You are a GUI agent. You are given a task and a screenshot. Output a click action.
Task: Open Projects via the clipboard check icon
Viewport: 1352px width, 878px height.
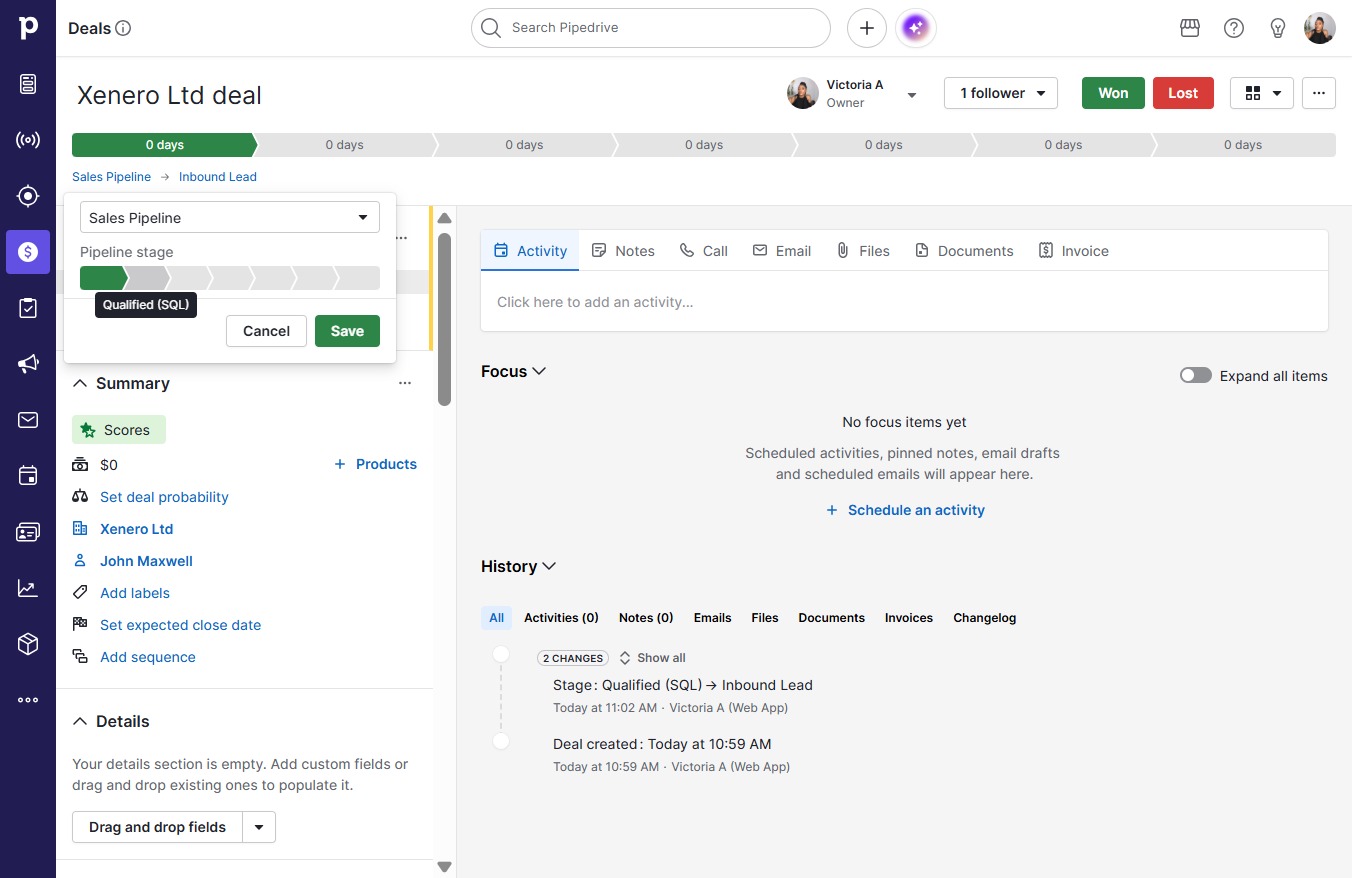pyautogui.click(x=28, y=308)
